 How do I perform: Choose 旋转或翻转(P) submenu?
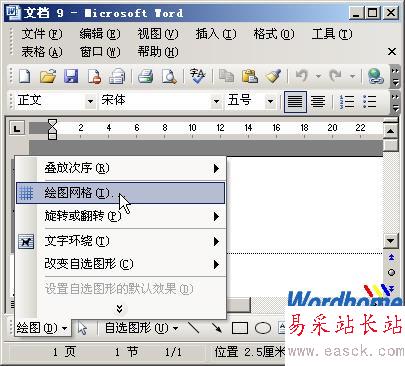pyautogui.click(x=121, y=217)
